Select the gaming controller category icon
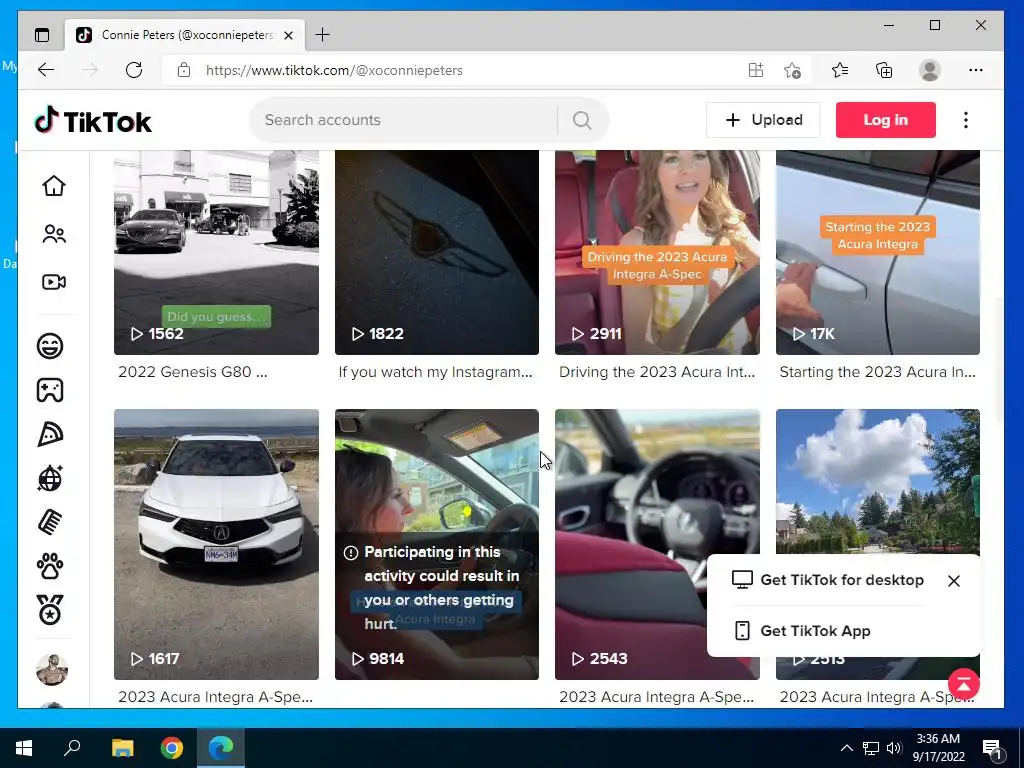1024x768 pixels. click(x=50, y=390)
